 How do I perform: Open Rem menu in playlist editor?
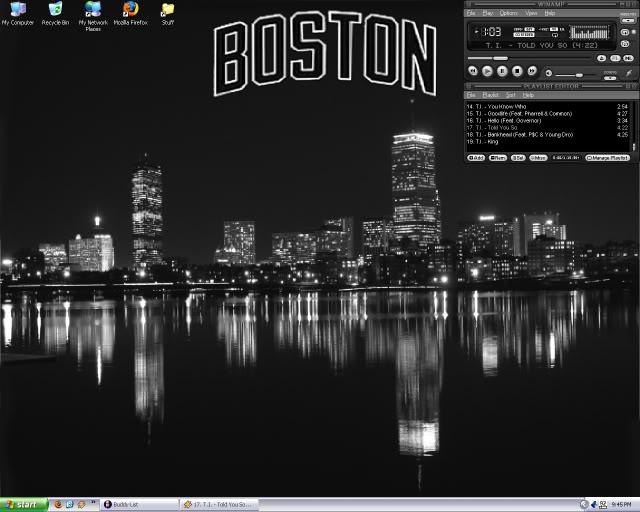click(498, 158)
